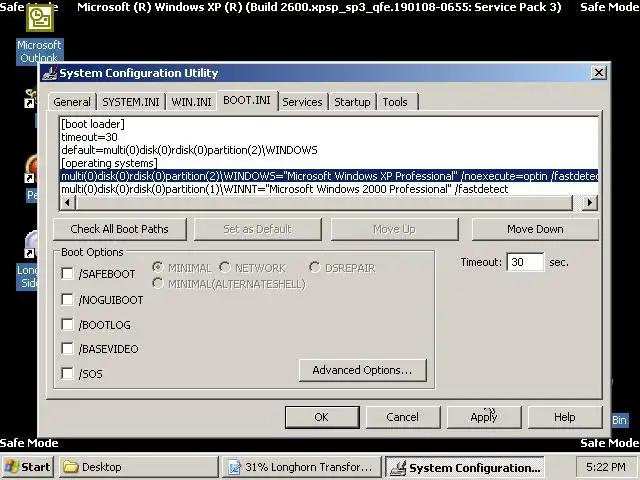Click Check All Boot Paths button

pos(120,229)
